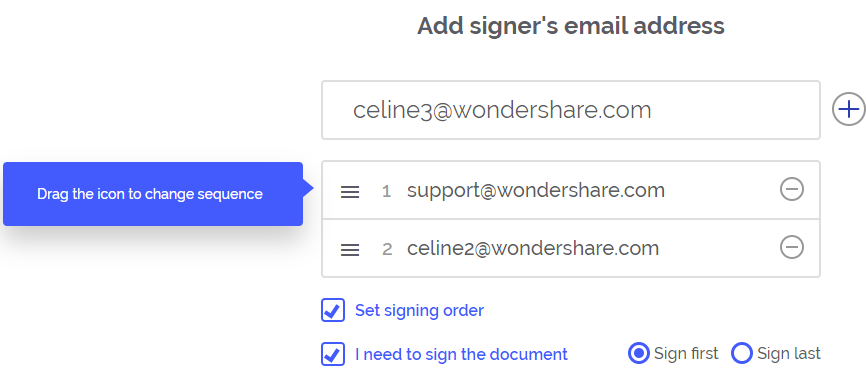This screenshot has width=866, height=378.
Task: Click sequence number 1 in signer list
Action: pos(387,192)
